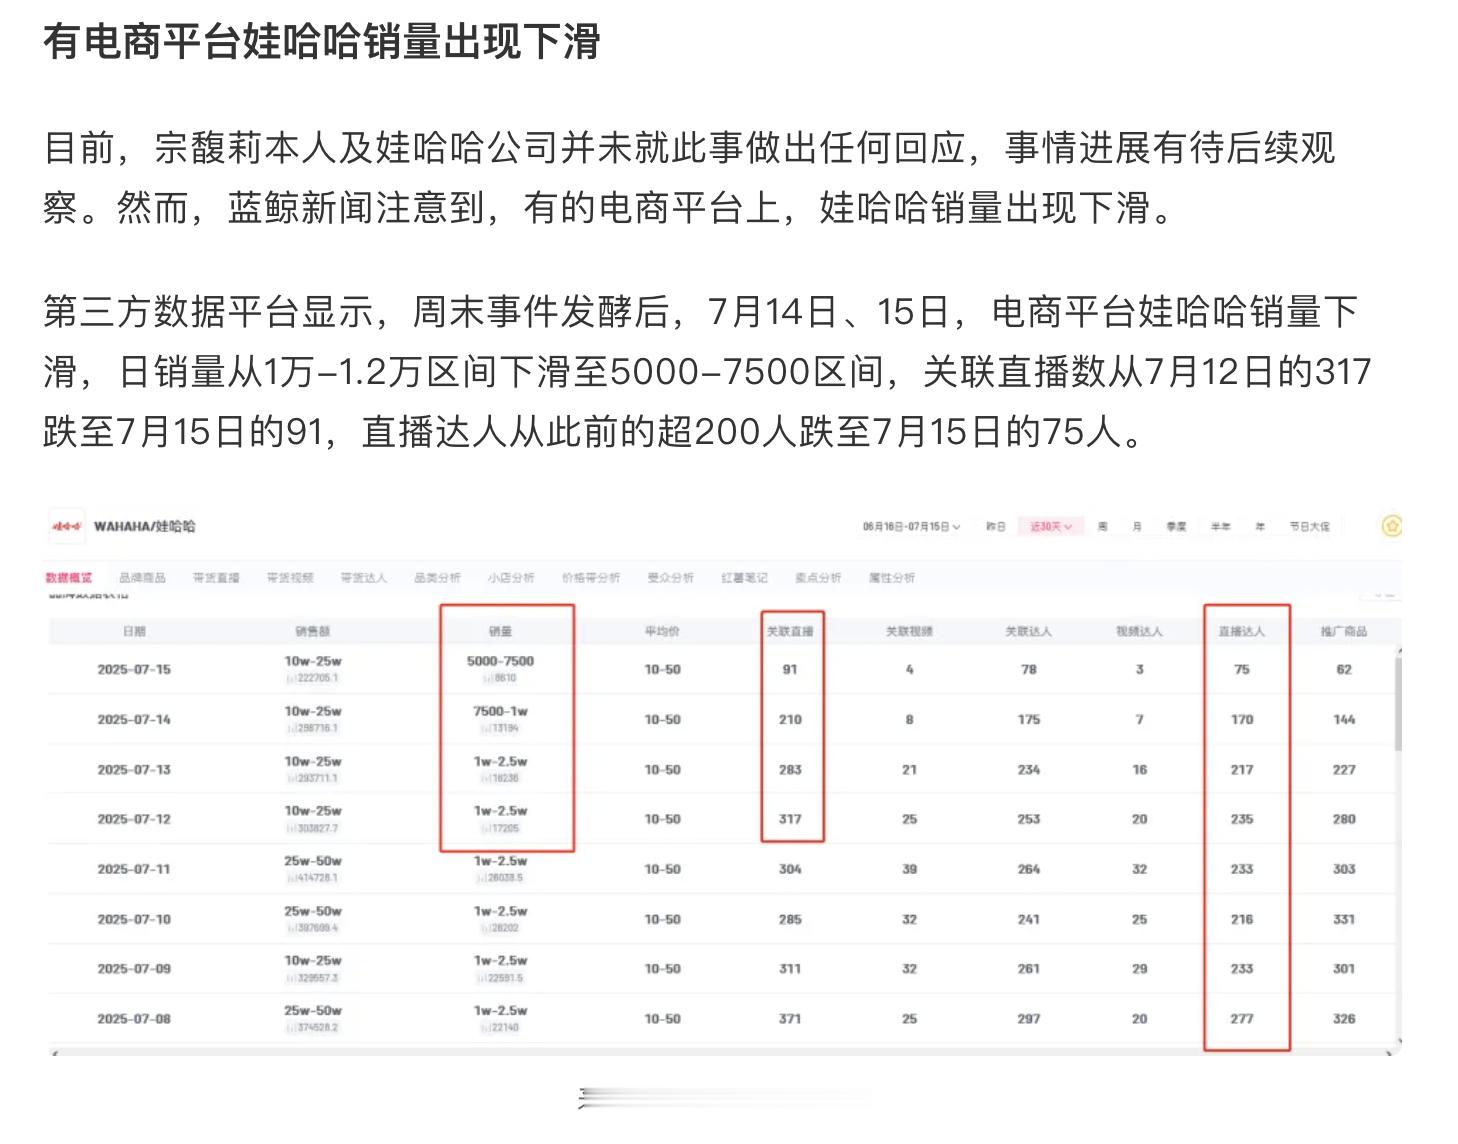Click 推广商品 value 62
The height and width of the screenshot is (1144, 1458).
tap(1344, 670)
